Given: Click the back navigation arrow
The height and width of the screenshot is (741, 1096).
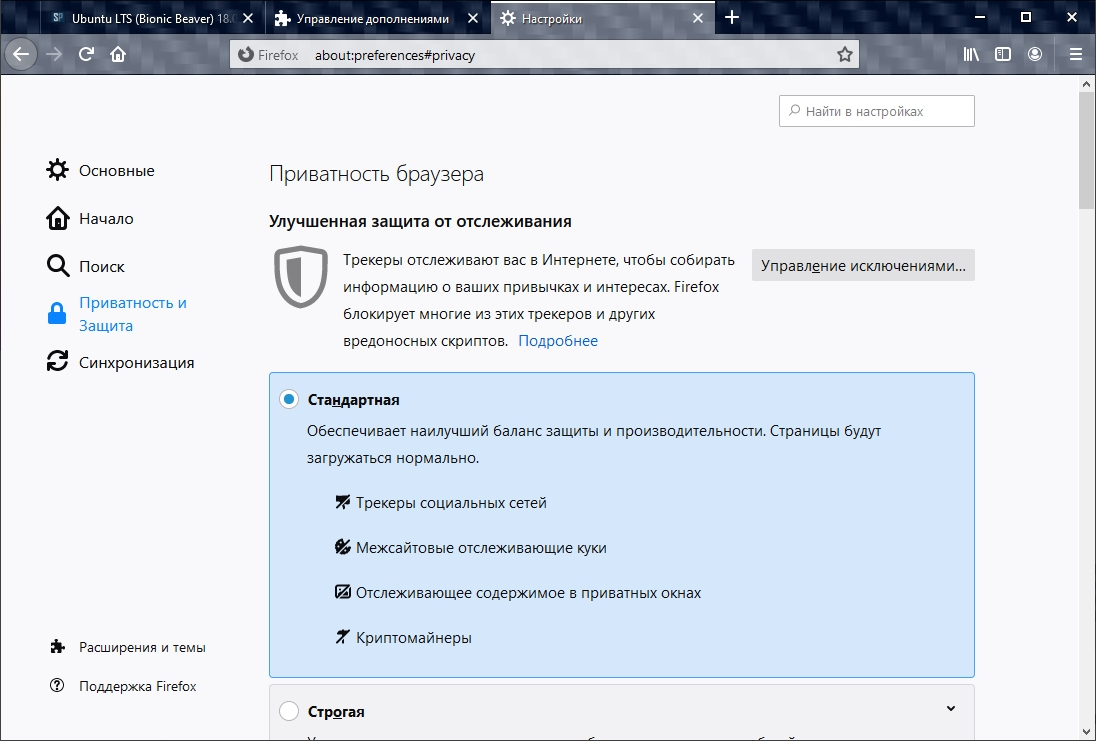Looking at the screenshot, I should [21, 55].
